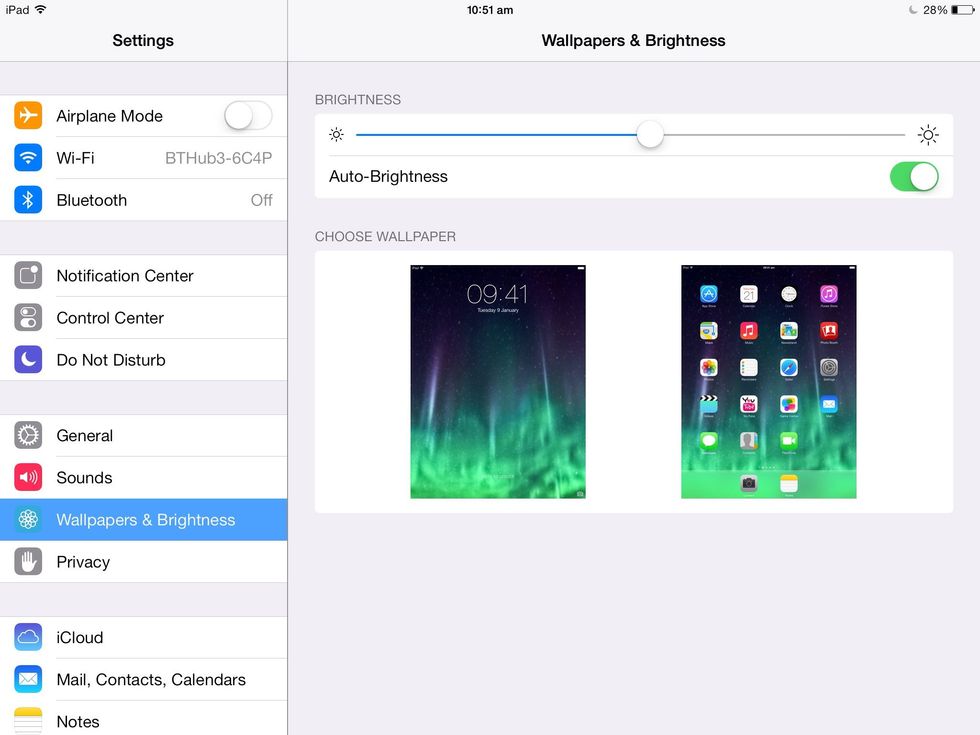Open Notification Center via its icon
The width and height of the screenshot is (980, 735).
[x=27, y=275]
